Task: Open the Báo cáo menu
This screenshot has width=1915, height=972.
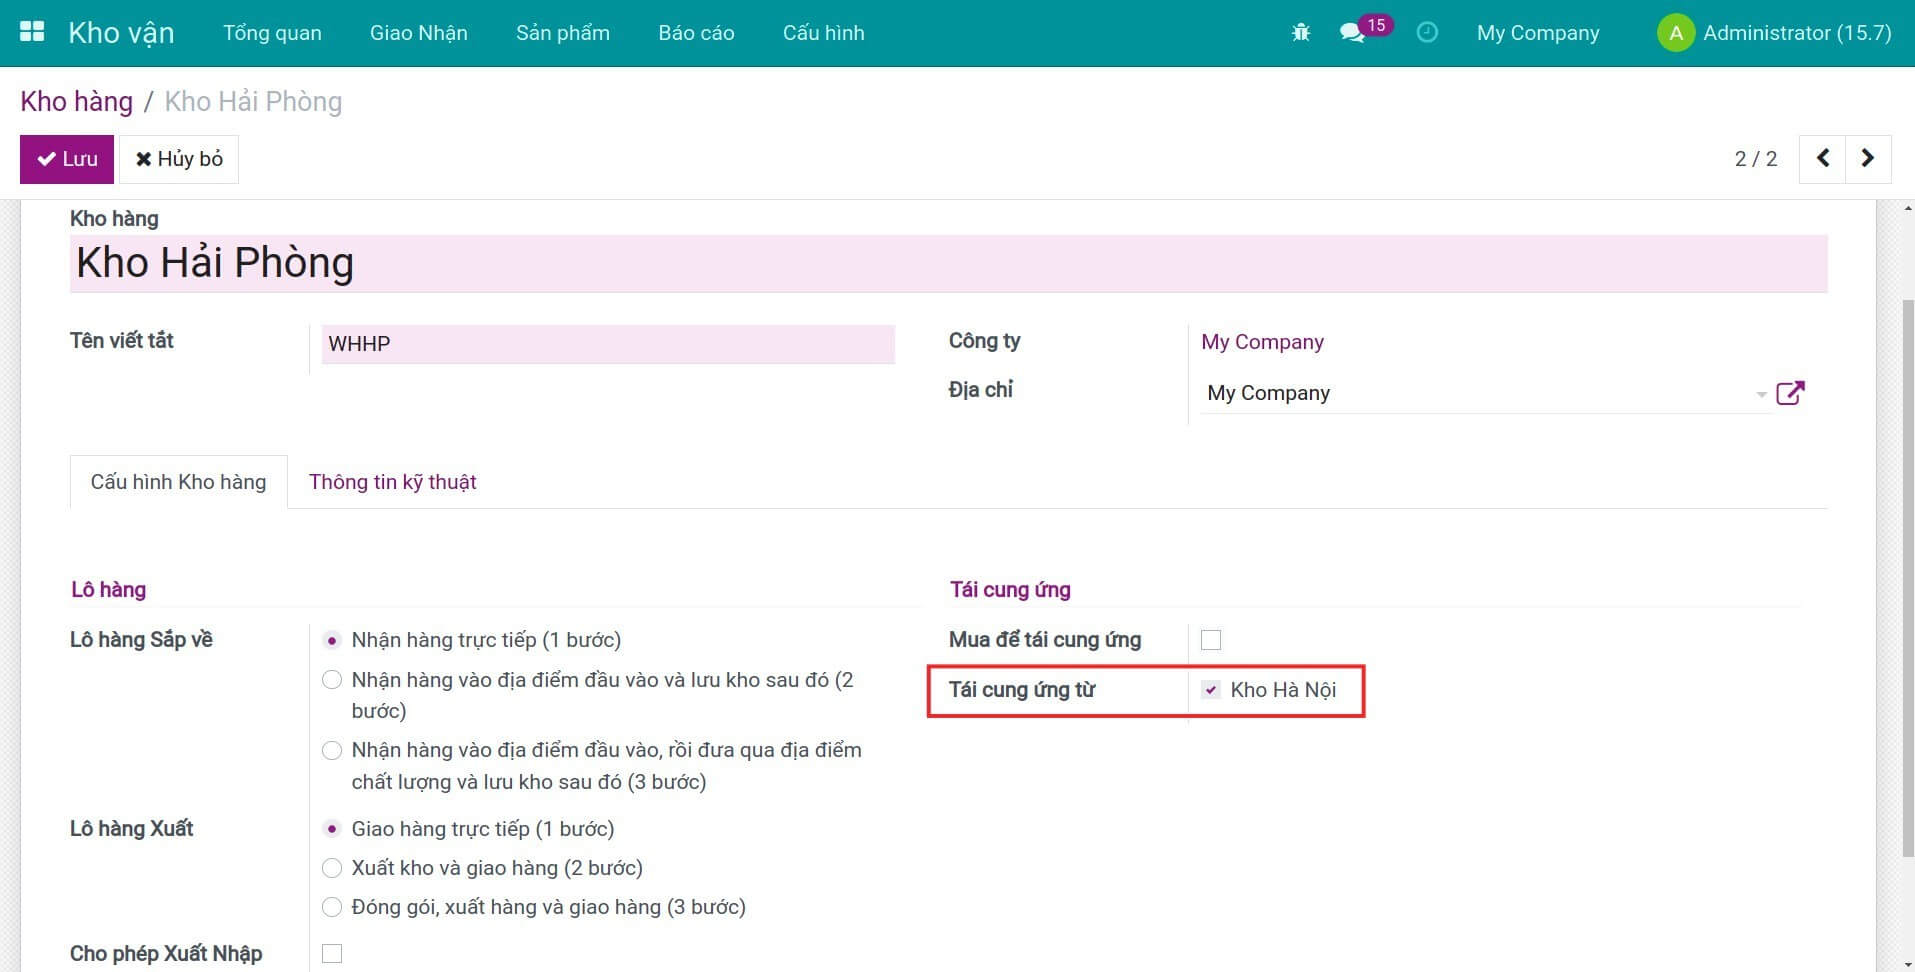Action: point(696,33)
